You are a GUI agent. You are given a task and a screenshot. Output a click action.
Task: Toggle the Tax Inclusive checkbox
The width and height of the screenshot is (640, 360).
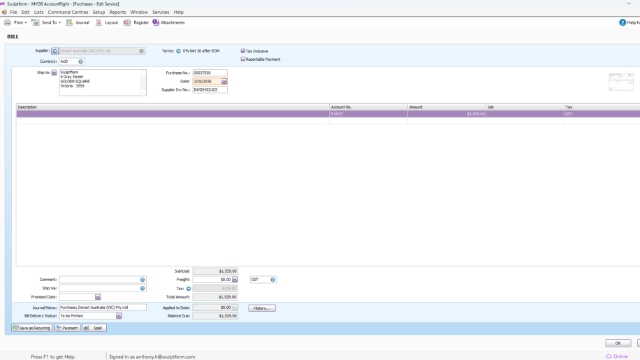click(243, 51)
